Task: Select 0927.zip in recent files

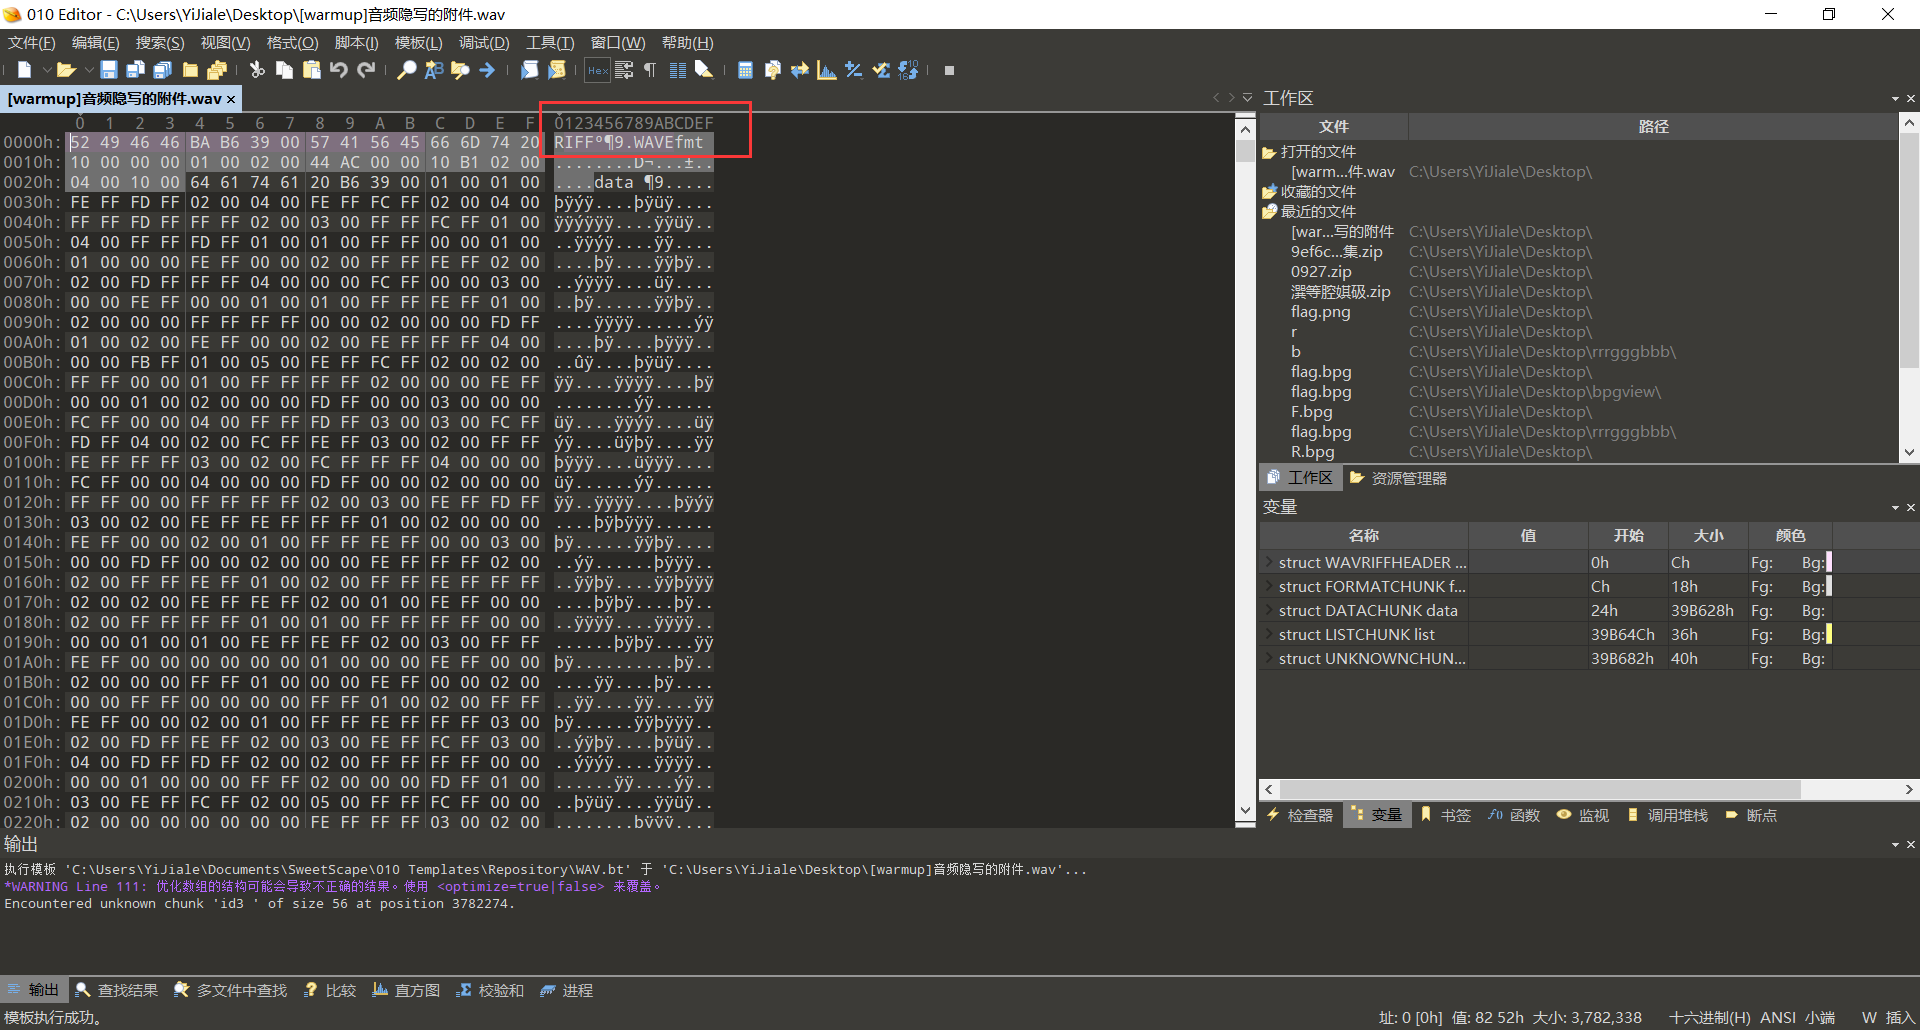Action: (x=1321, y=272)
